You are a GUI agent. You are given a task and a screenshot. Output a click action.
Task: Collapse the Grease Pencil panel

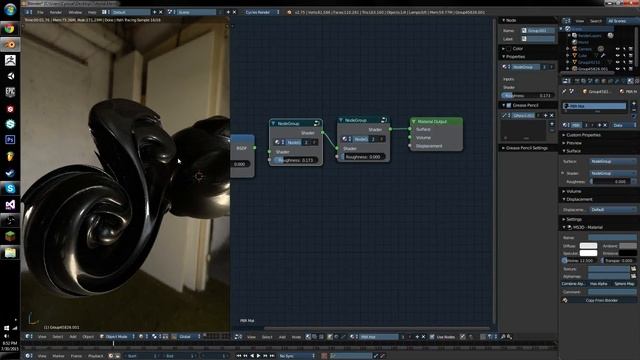(x=504, y=105)
